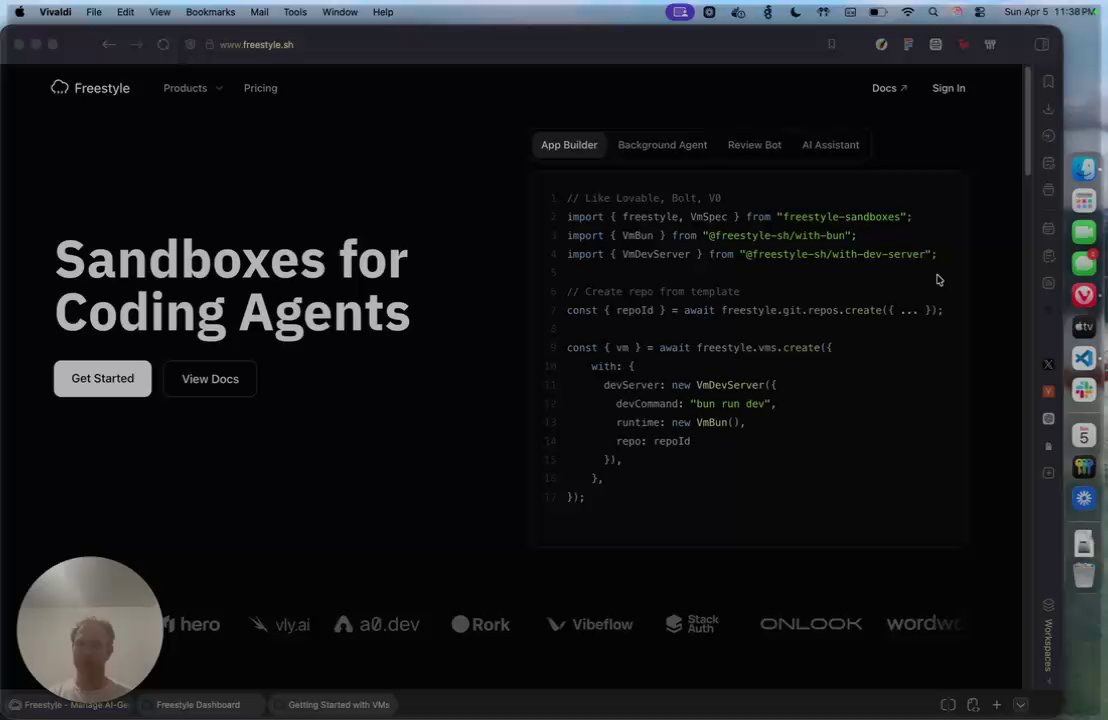
Task: Click the Vibeflow logo
Action: point(590,624)
